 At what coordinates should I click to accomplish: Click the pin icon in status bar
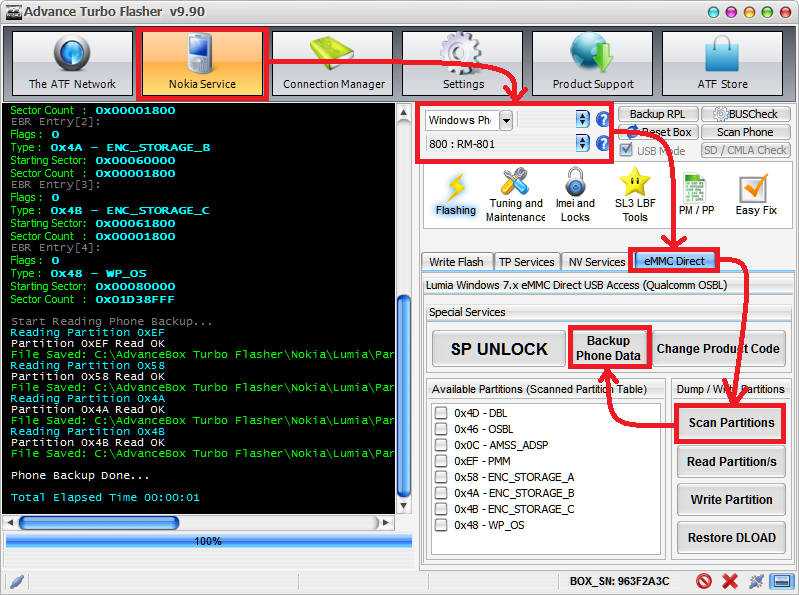tap(756, 581)
